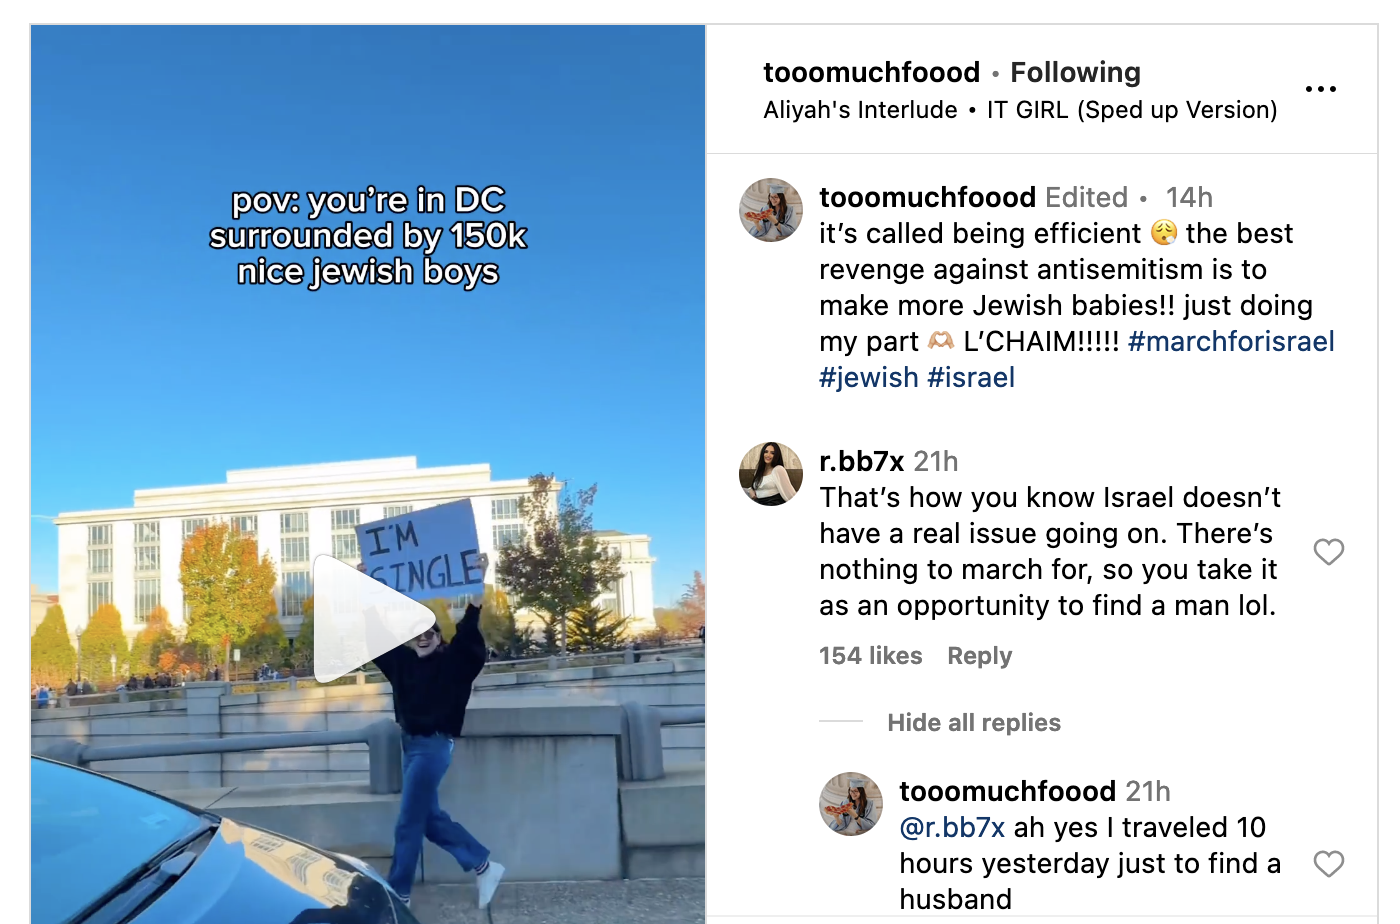The image size is (1400, 924).
Task: Like the r.bb7x comment with the heart
Action: pos(1328,552)
